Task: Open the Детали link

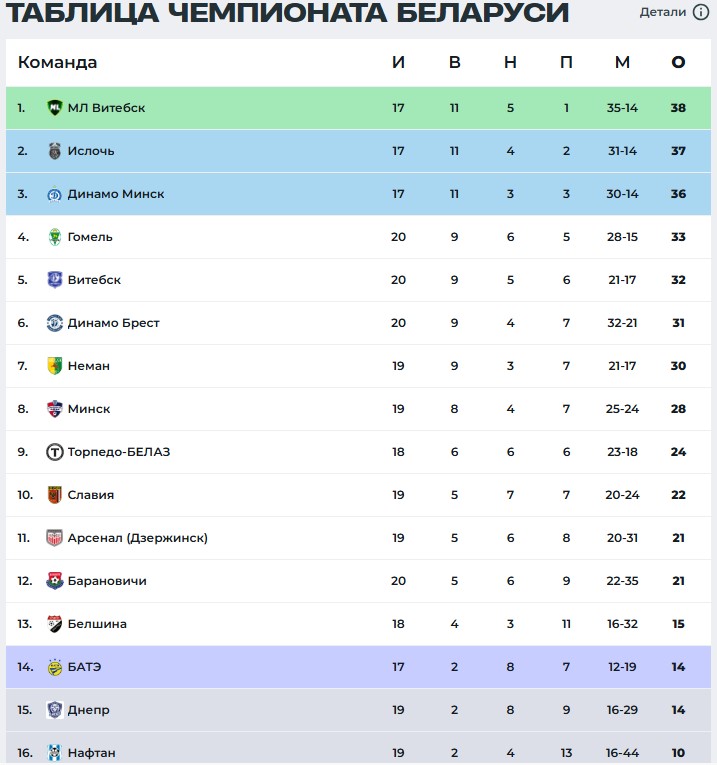Action: coord(662,12)
